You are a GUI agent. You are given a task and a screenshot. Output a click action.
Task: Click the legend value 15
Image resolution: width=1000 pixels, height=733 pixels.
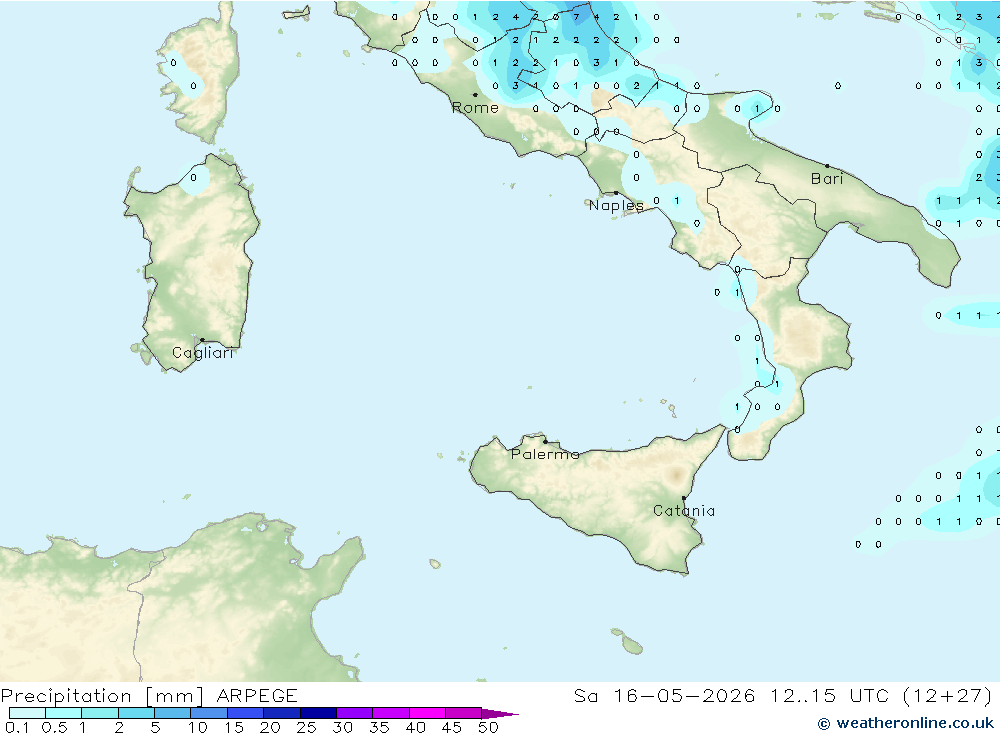[x=234, y=727]
